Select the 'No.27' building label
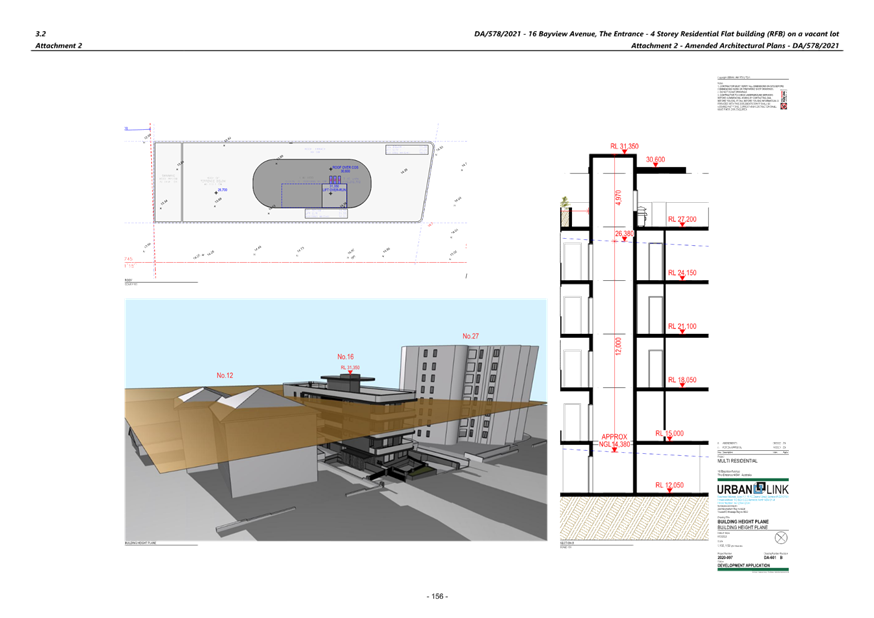The height and width of the screenshot is (618, 874). [470, 336]
